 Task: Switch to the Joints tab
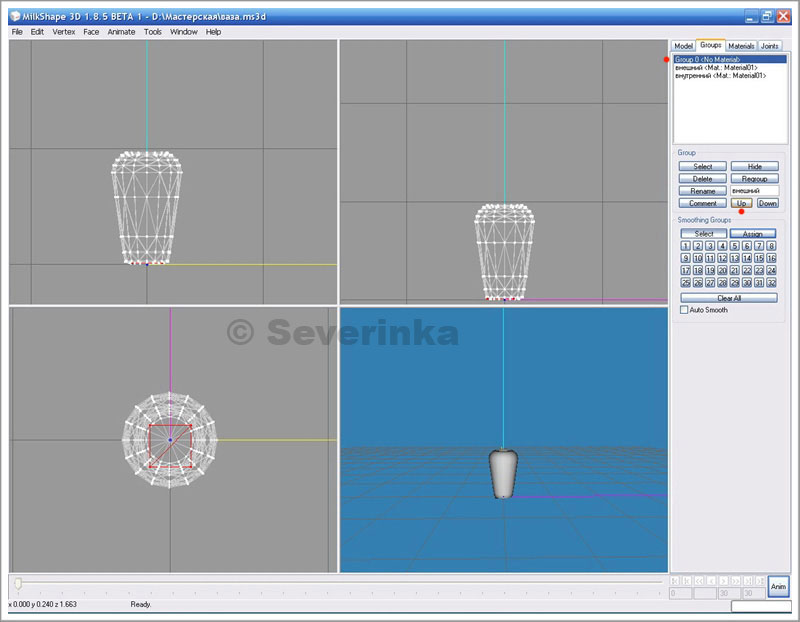pos(770,46)
